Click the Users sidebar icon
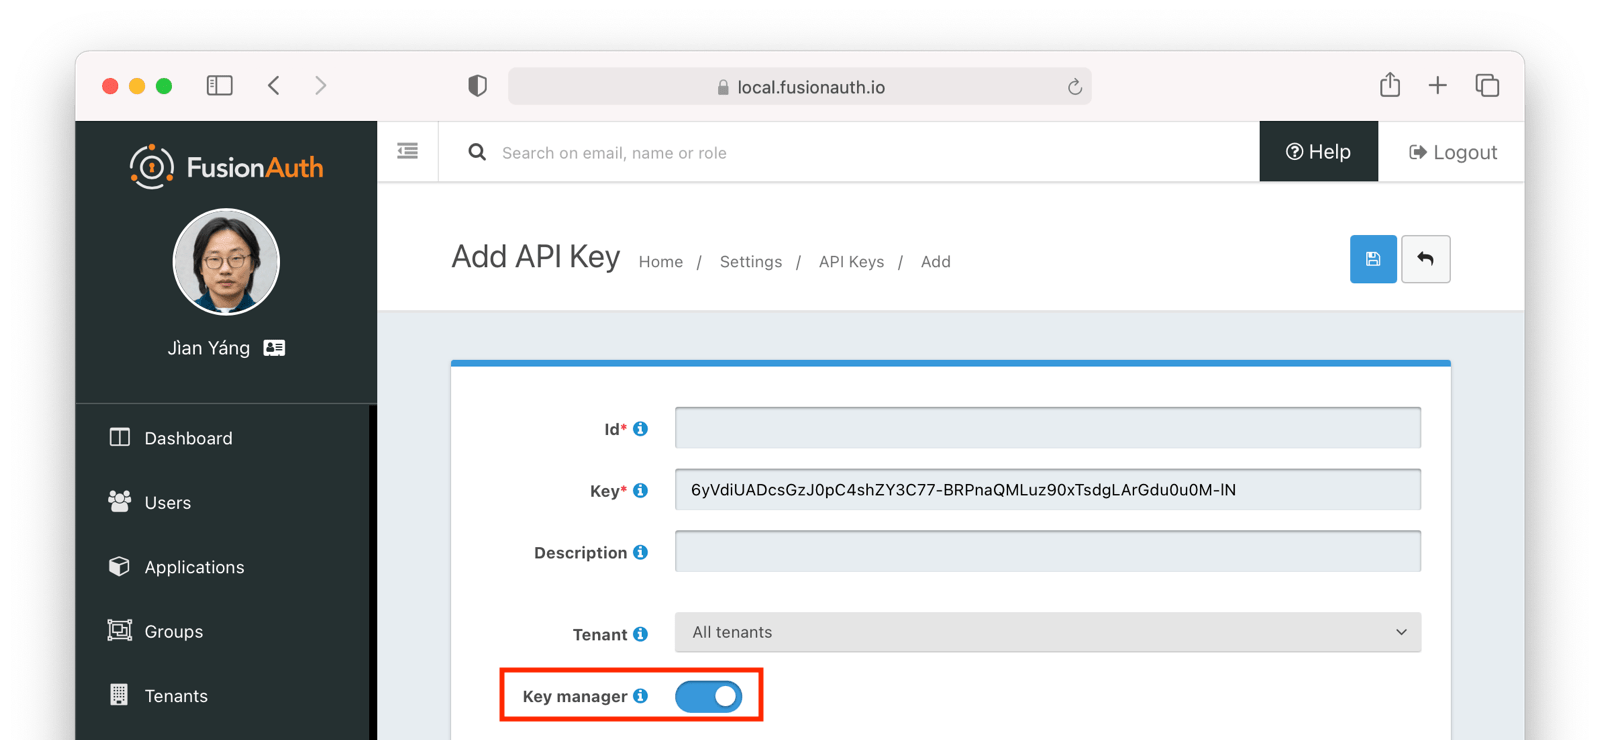Viewport: 1600px width, 740px height. 120,502
